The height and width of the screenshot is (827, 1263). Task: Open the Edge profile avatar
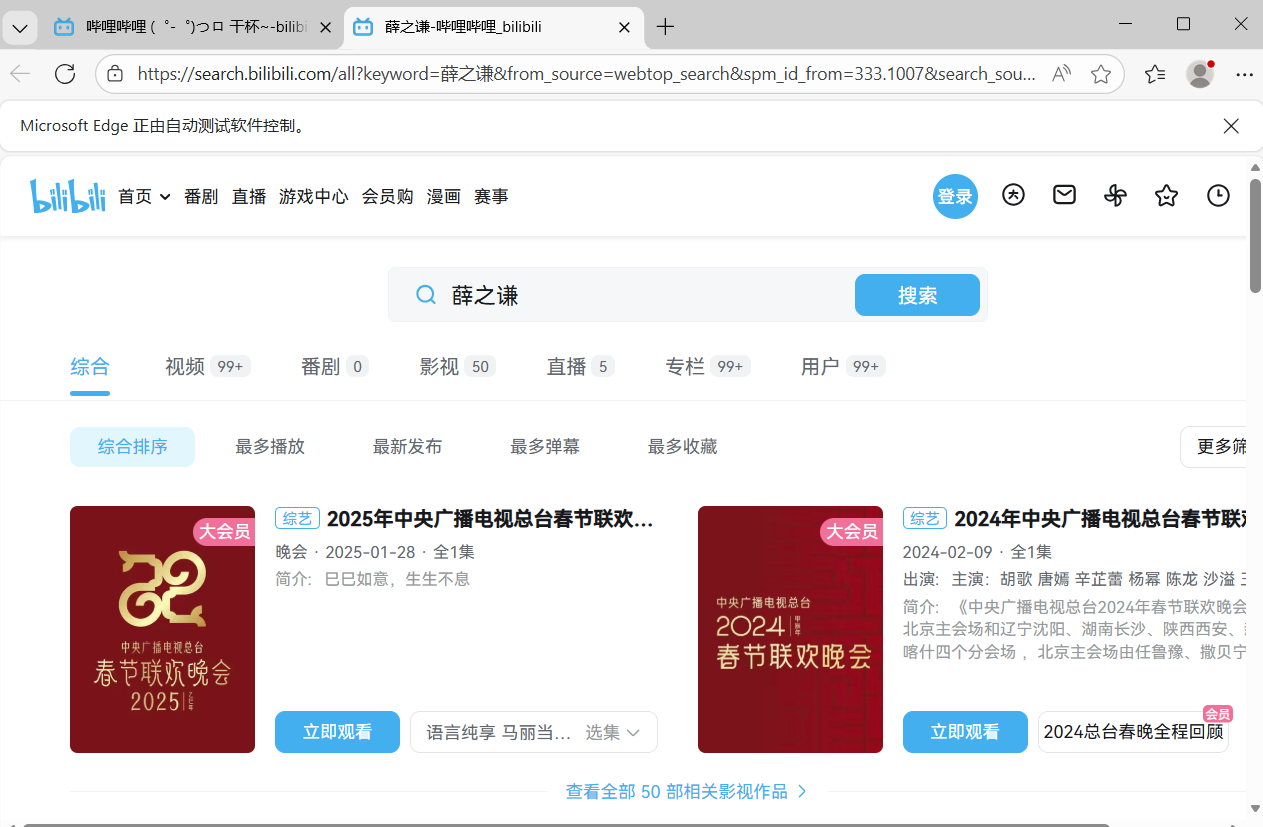click(1200, 74)
